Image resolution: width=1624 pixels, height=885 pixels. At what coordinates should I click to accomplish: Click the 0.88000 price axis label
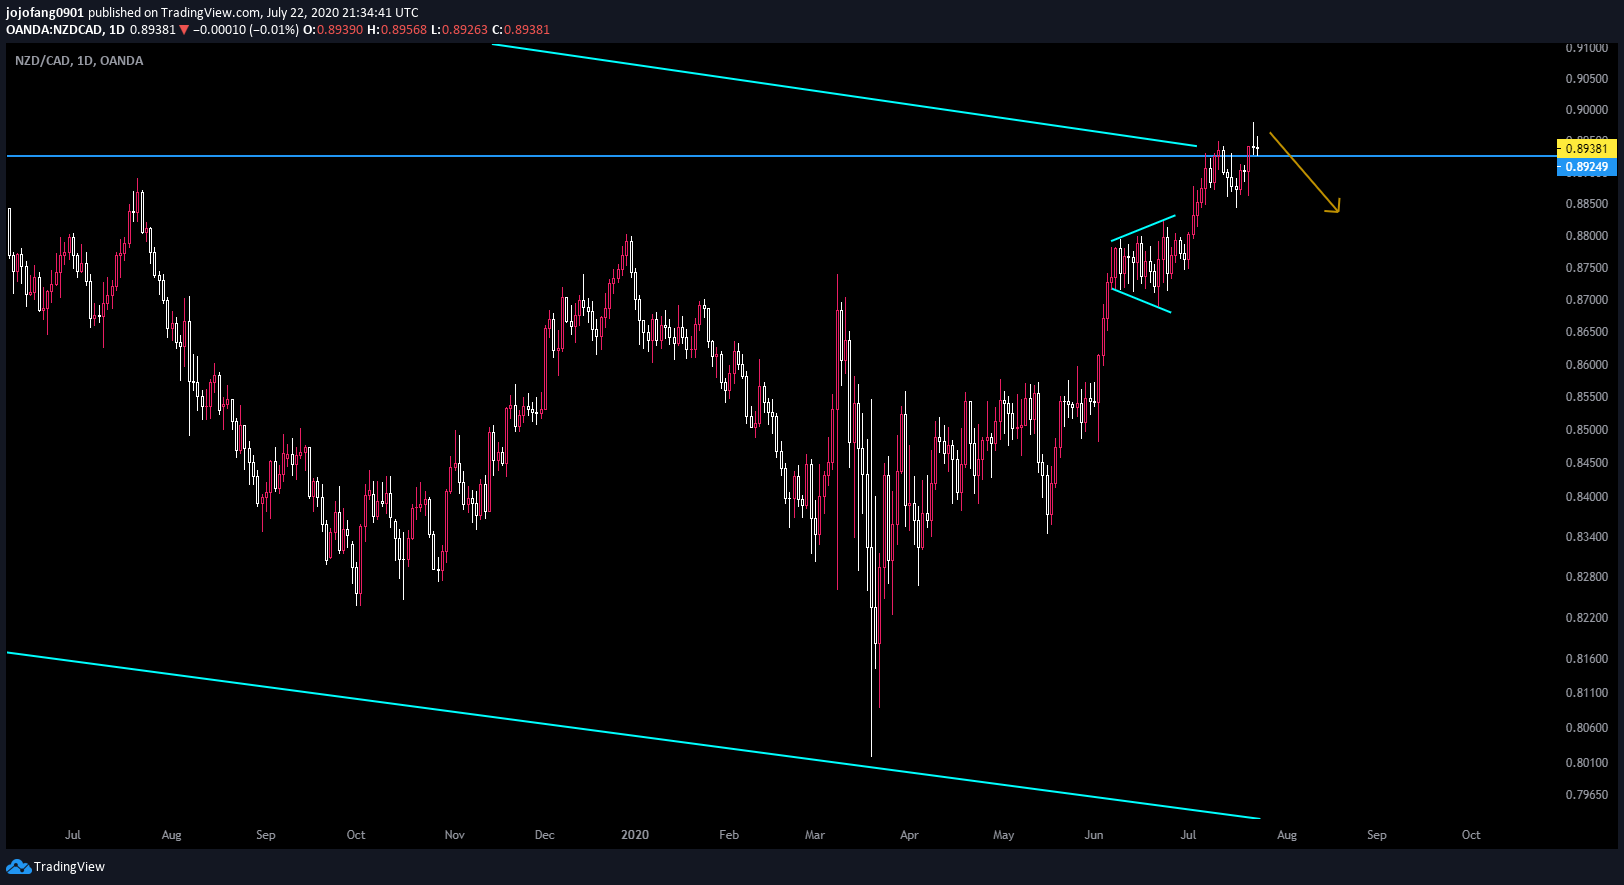coord(1587,236)
